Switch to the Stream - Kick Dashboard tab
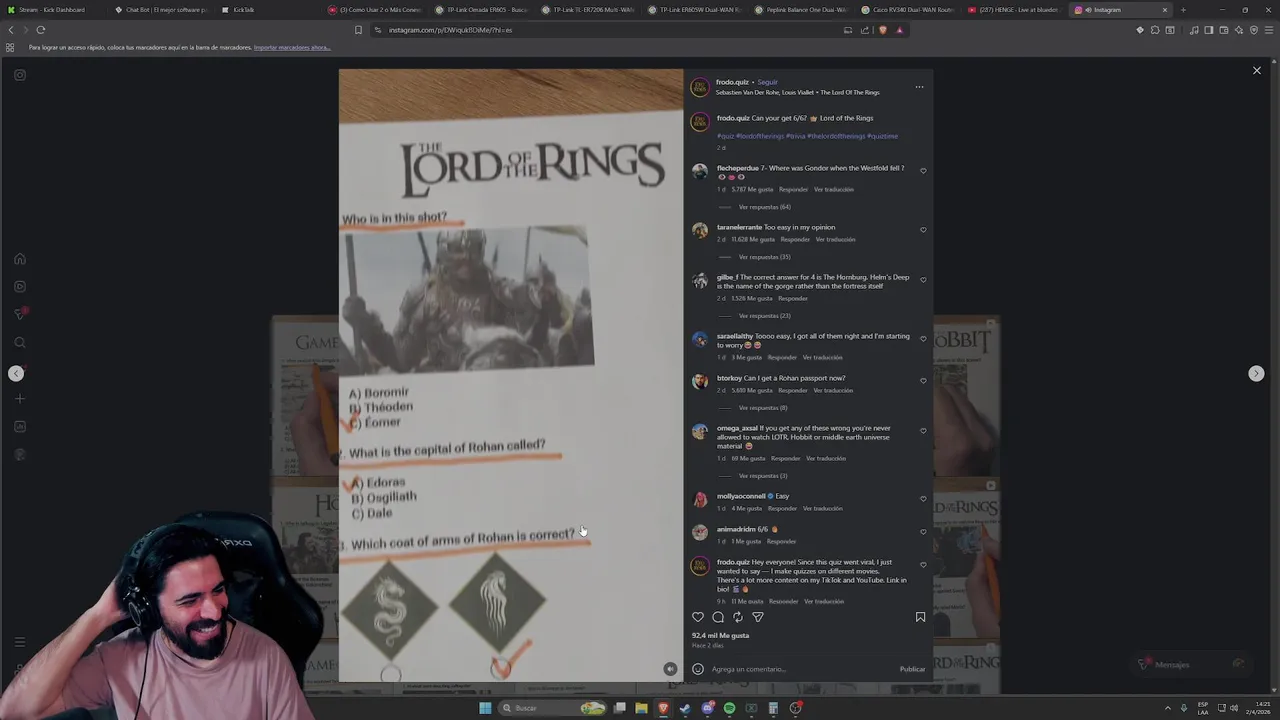Viewport: 1280px width, 720px height. pos(51,10)
